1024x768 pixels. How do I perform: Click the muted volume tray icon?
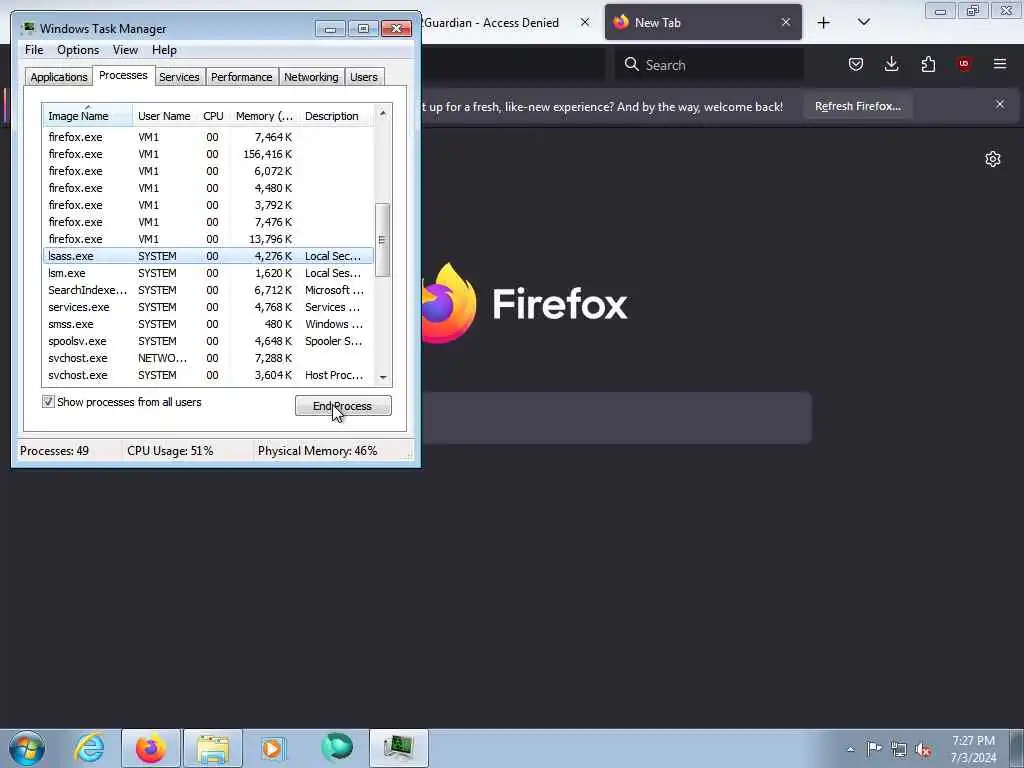923,749
